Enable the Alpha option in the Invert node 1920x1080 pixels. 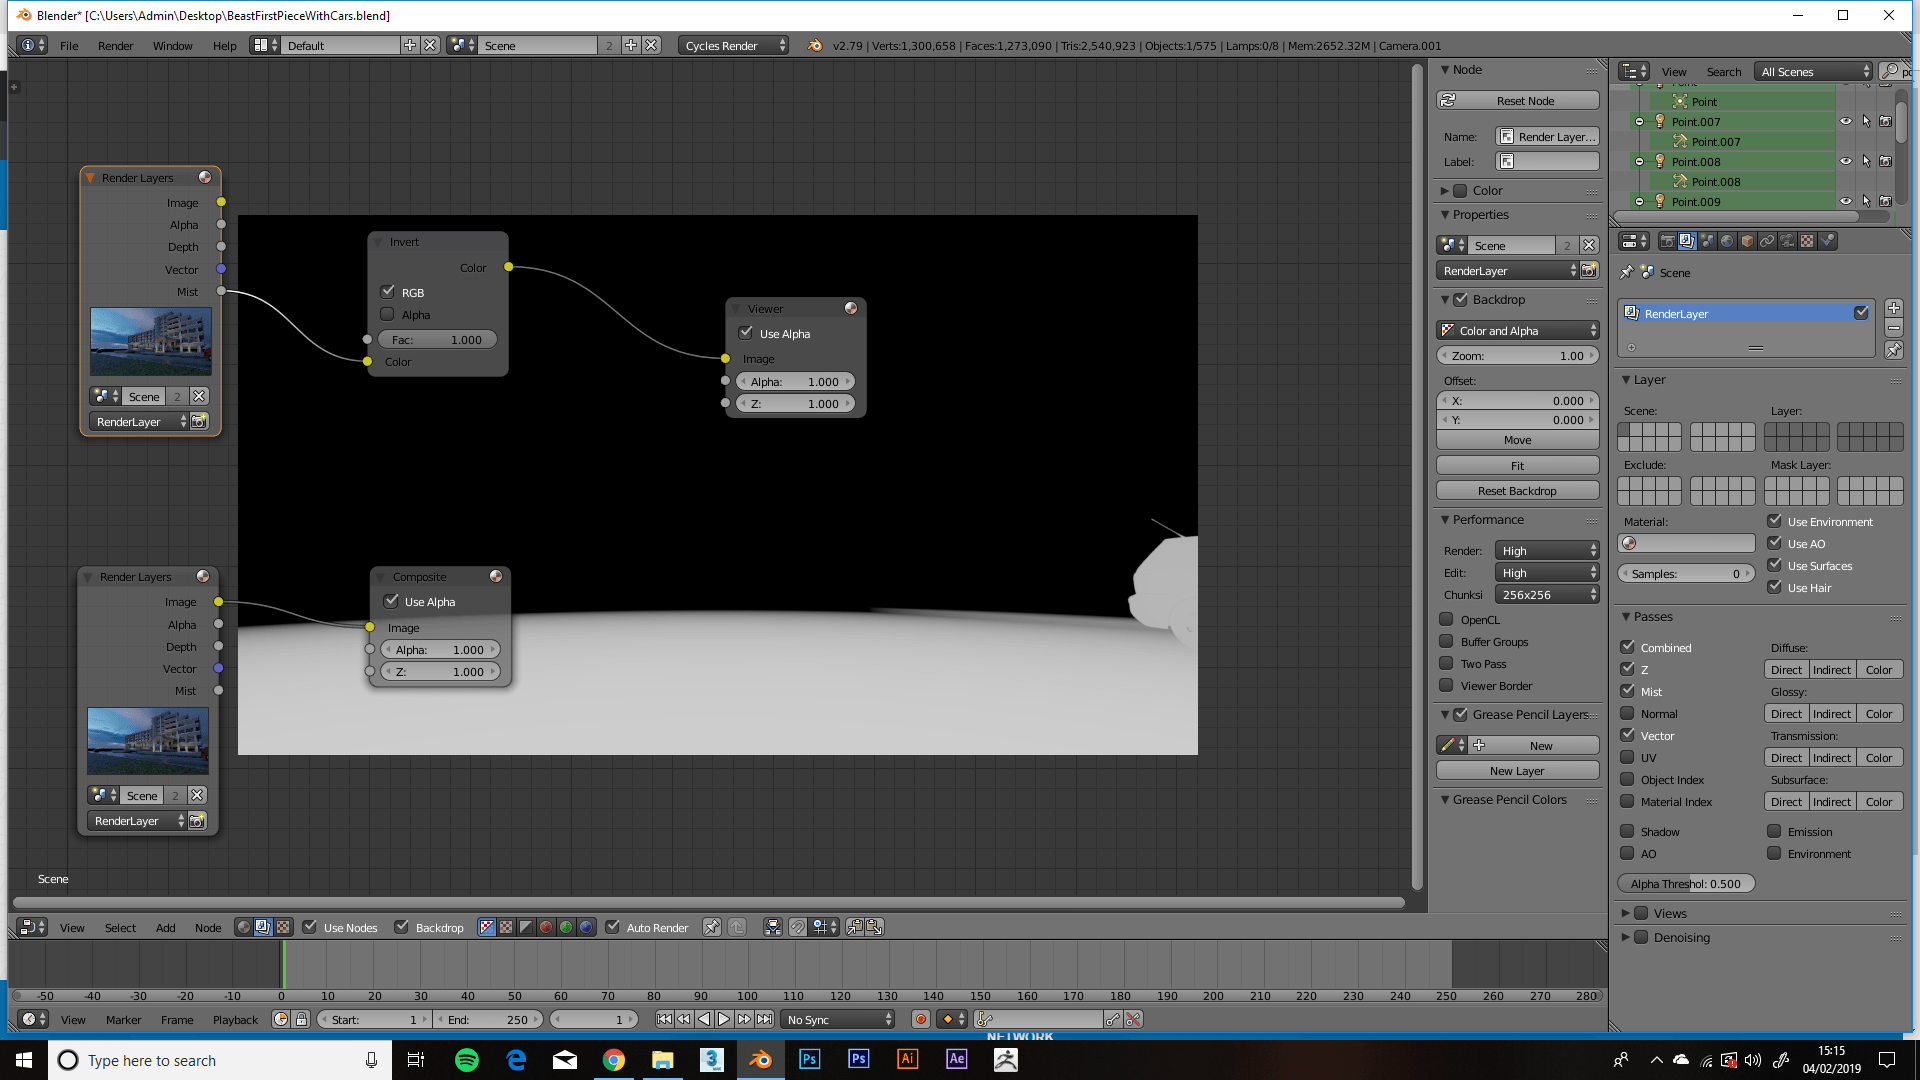tap(387, 314)
